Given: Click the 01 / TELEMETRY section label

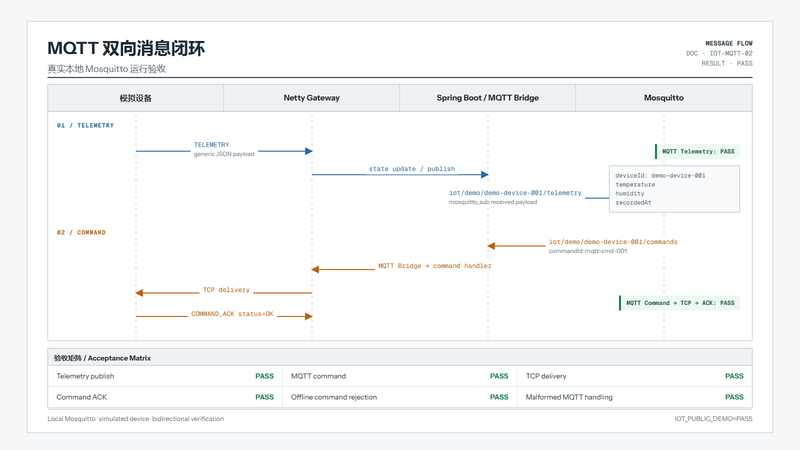Looking at the screenshot, I should [x=85, y=126].
